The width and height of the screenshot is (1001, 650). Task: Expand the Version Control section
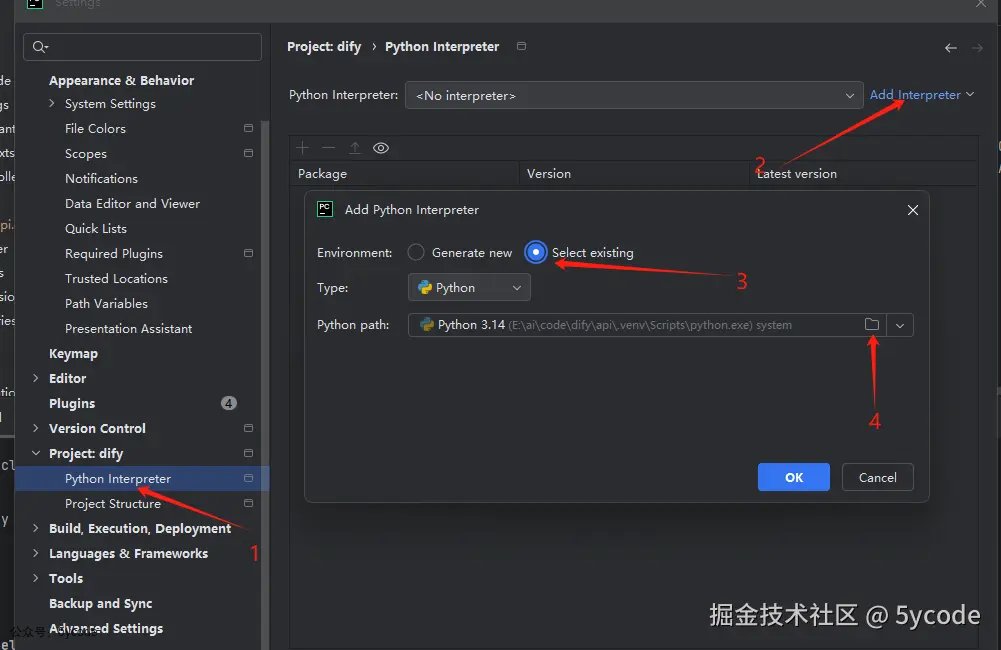36,428
